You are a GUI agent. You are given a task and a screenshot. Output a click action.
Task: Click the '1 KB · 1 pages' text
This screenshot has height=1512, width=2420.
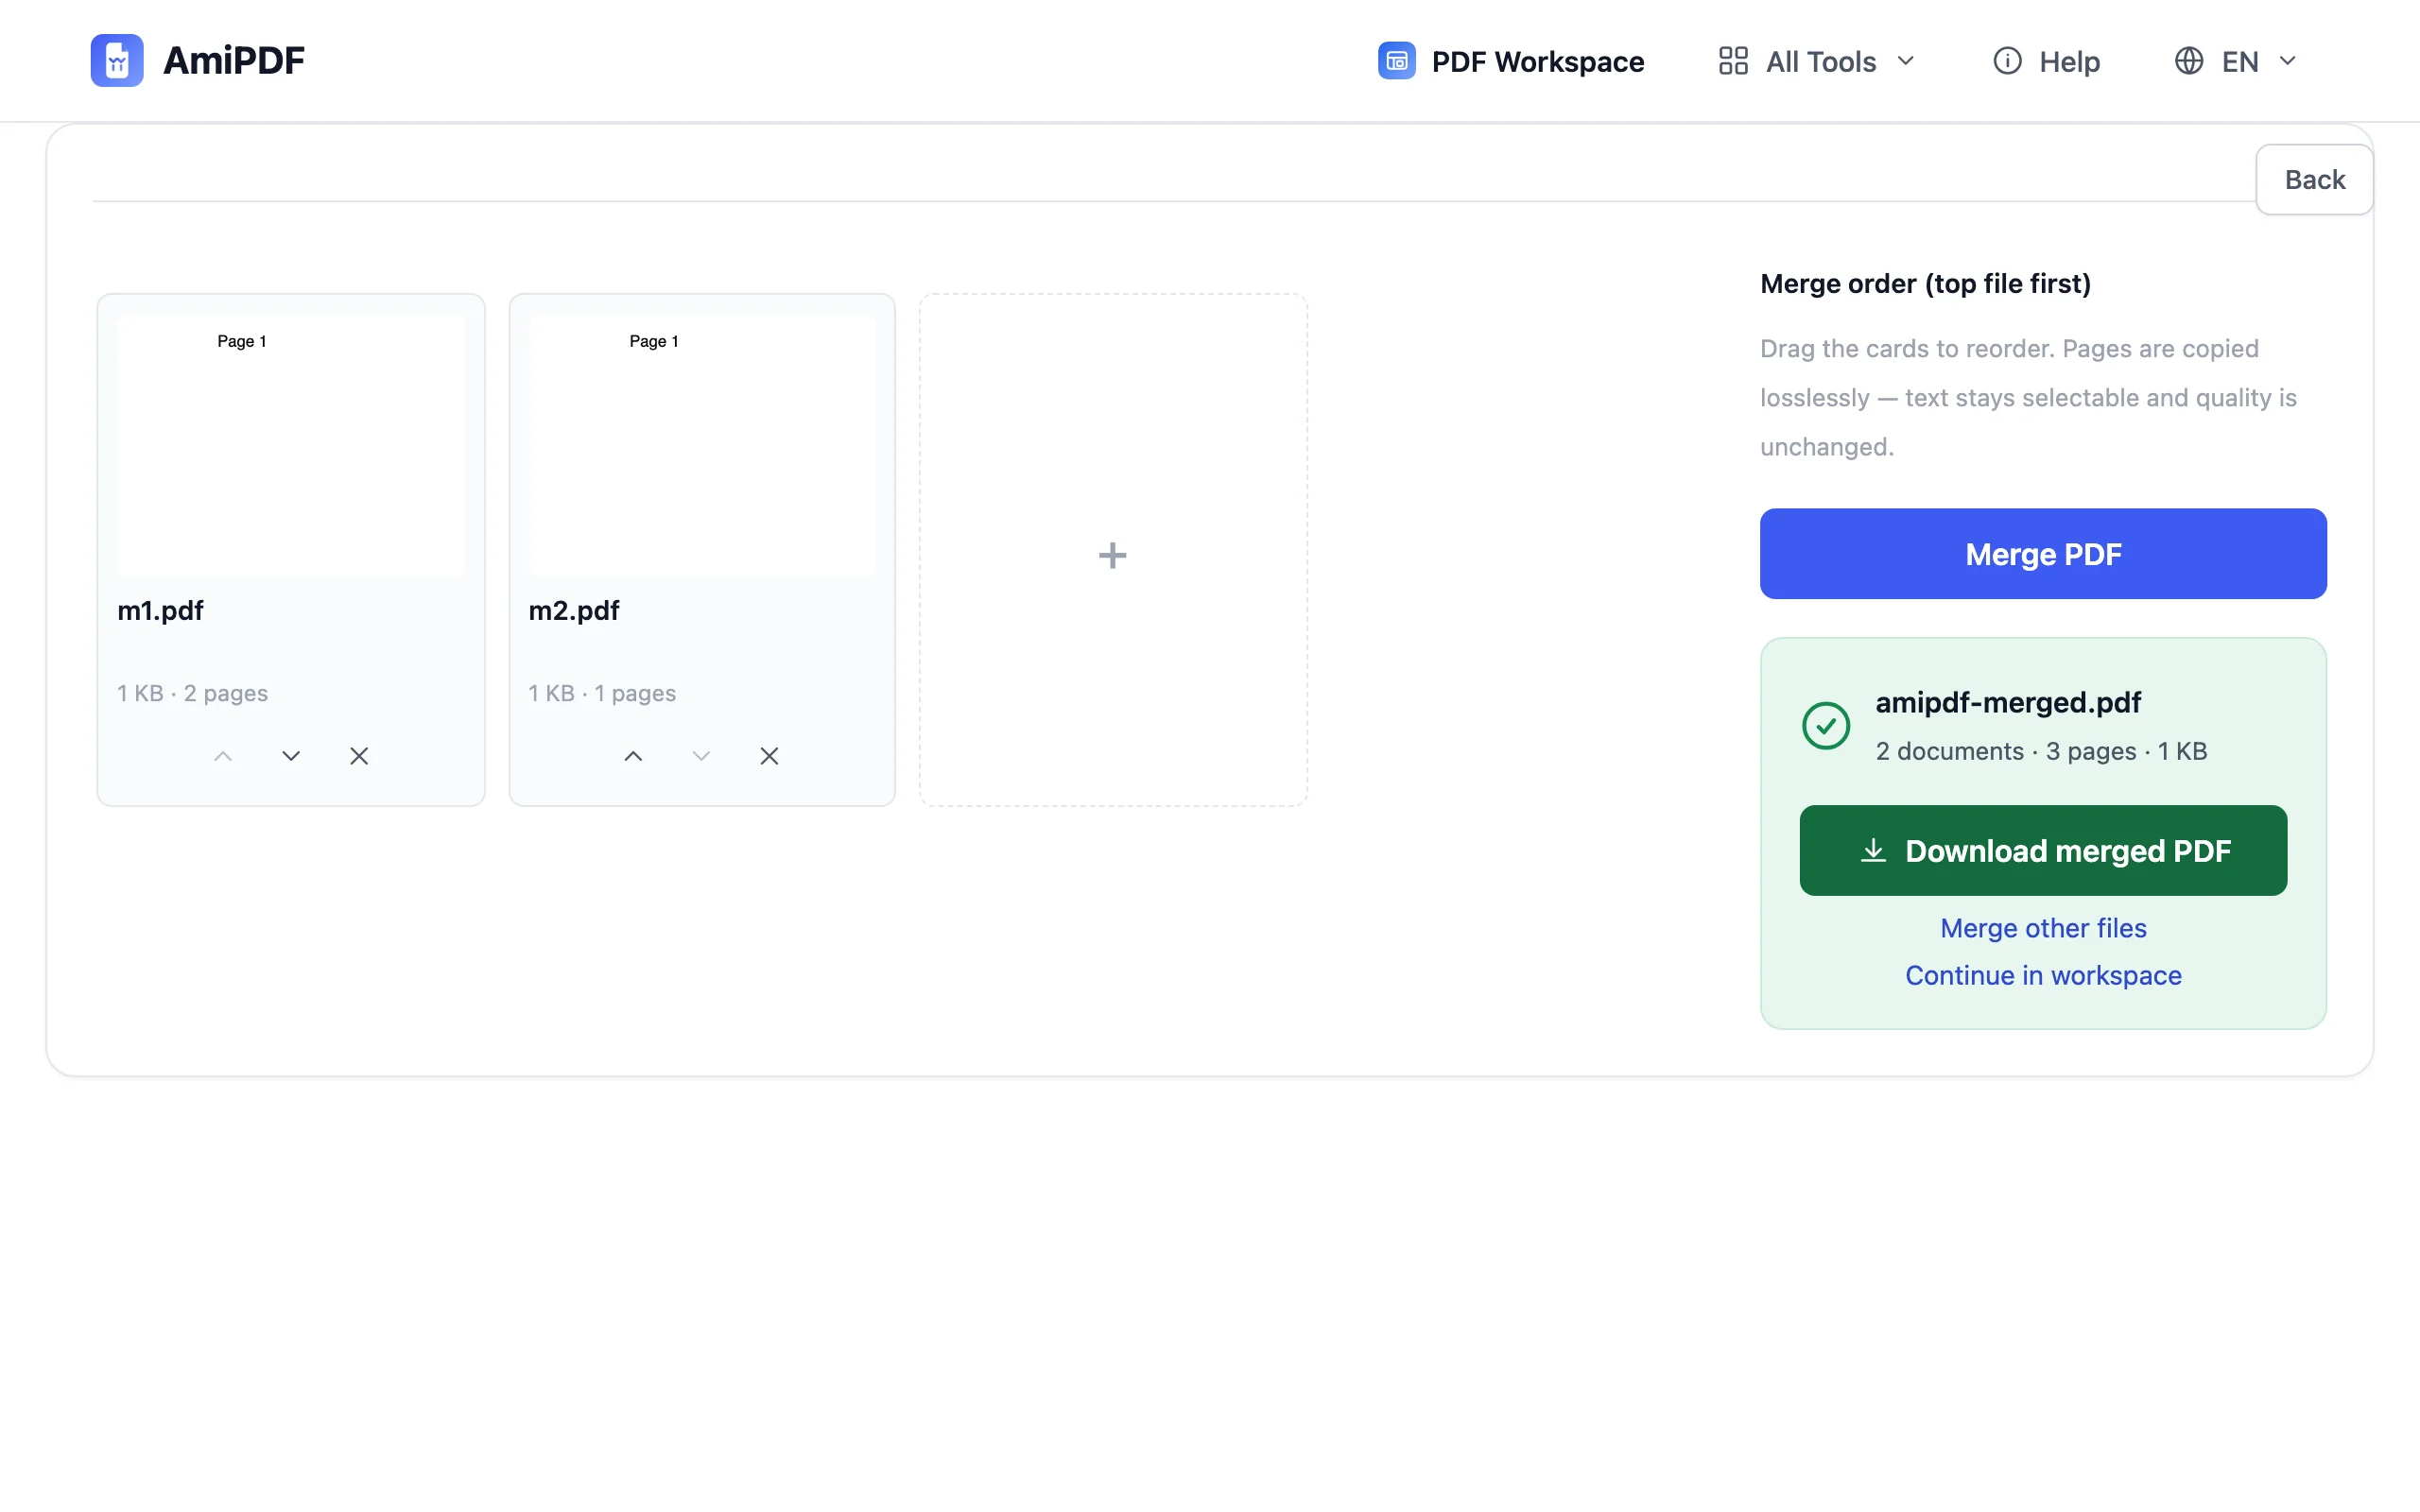tap(602, 693)
